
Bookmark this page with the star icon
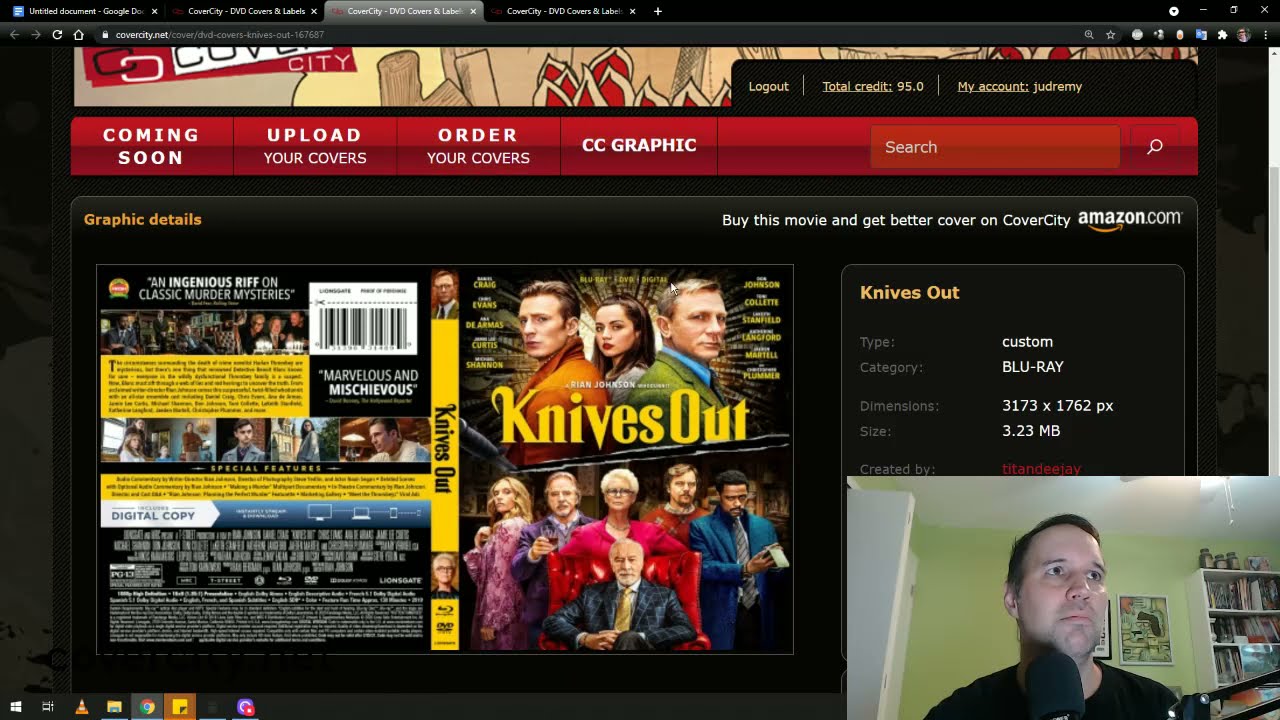tap(1110, 34)
